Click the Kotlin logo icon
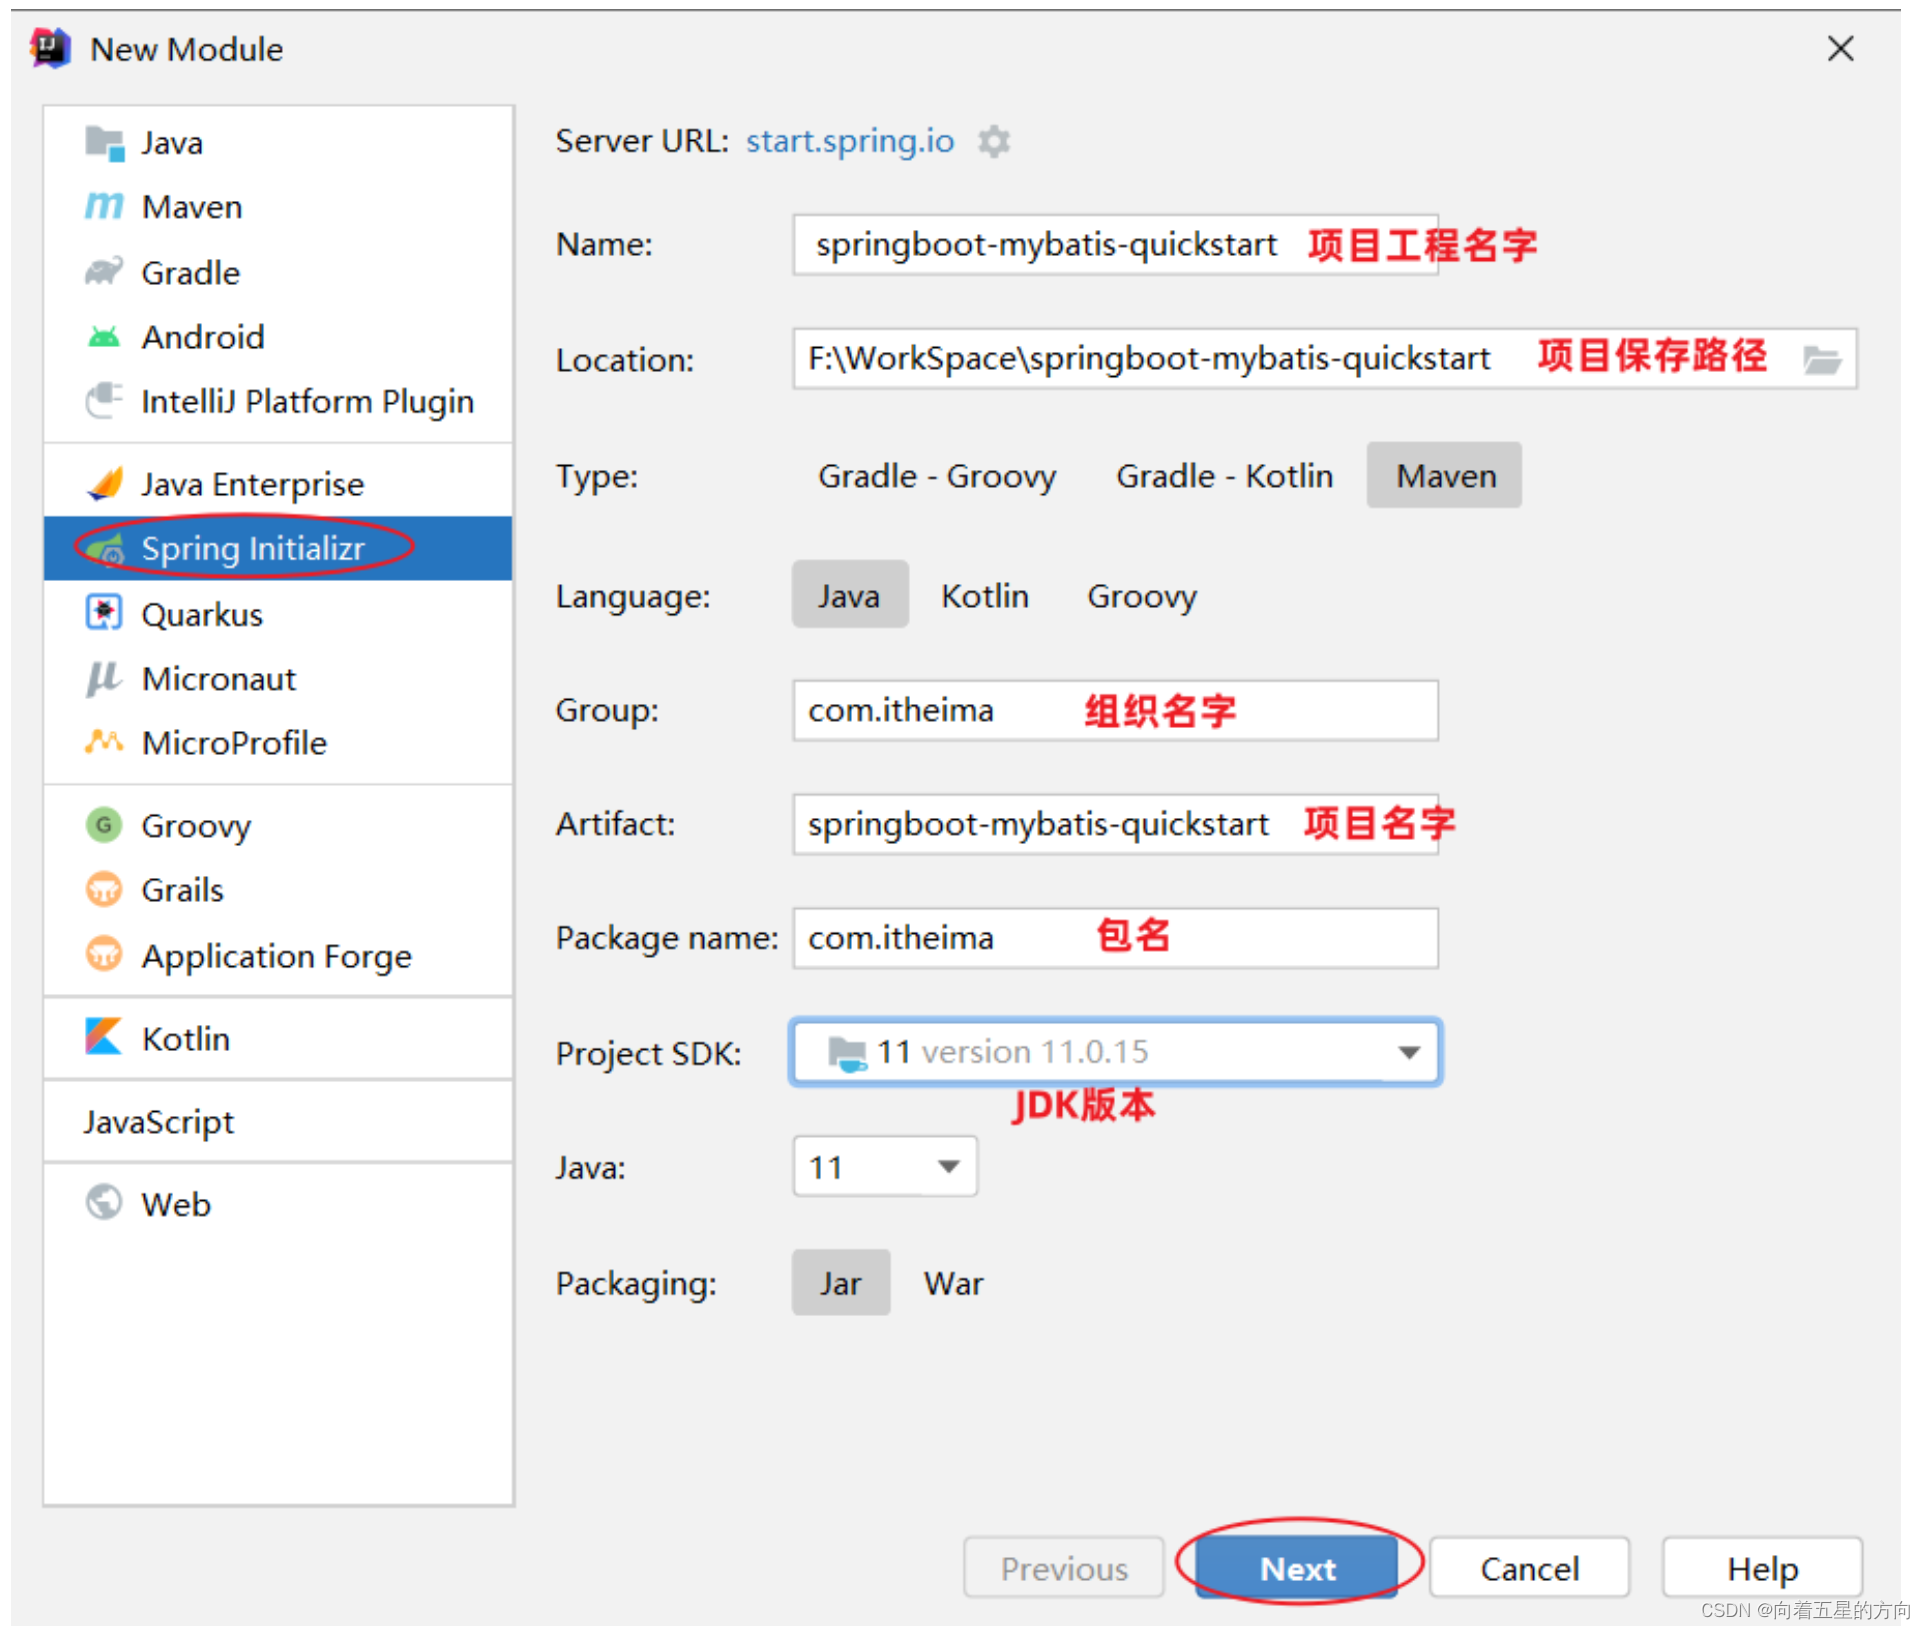1925x1629 pixels. point(104,1037)
